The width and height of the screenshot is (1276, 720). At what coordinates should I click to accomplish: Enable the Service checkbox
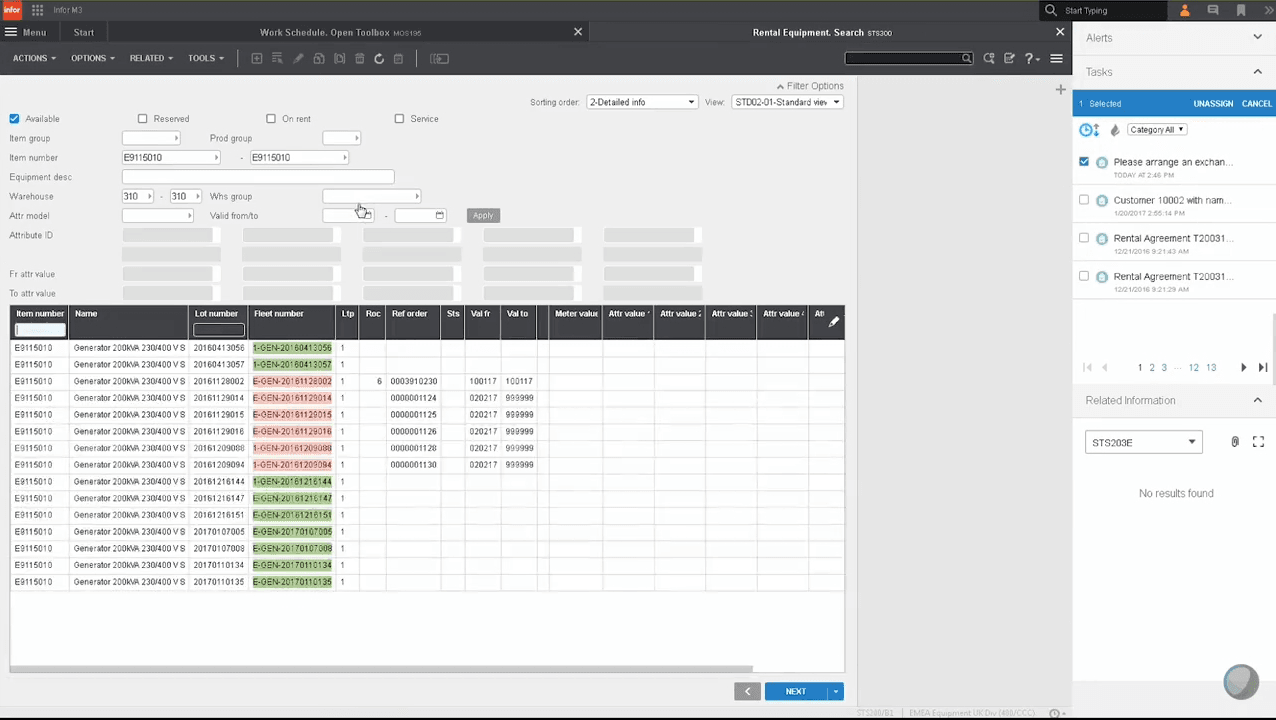click(399, 118)
